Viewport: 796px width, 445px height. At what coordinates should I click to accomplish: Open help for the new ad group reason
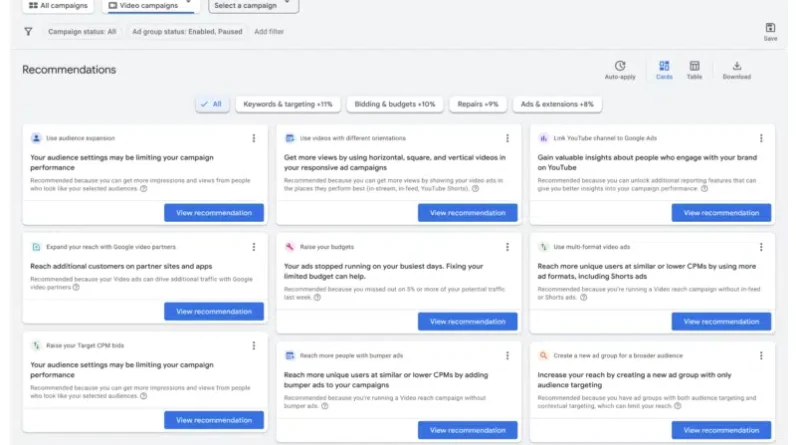pos(677,406)
